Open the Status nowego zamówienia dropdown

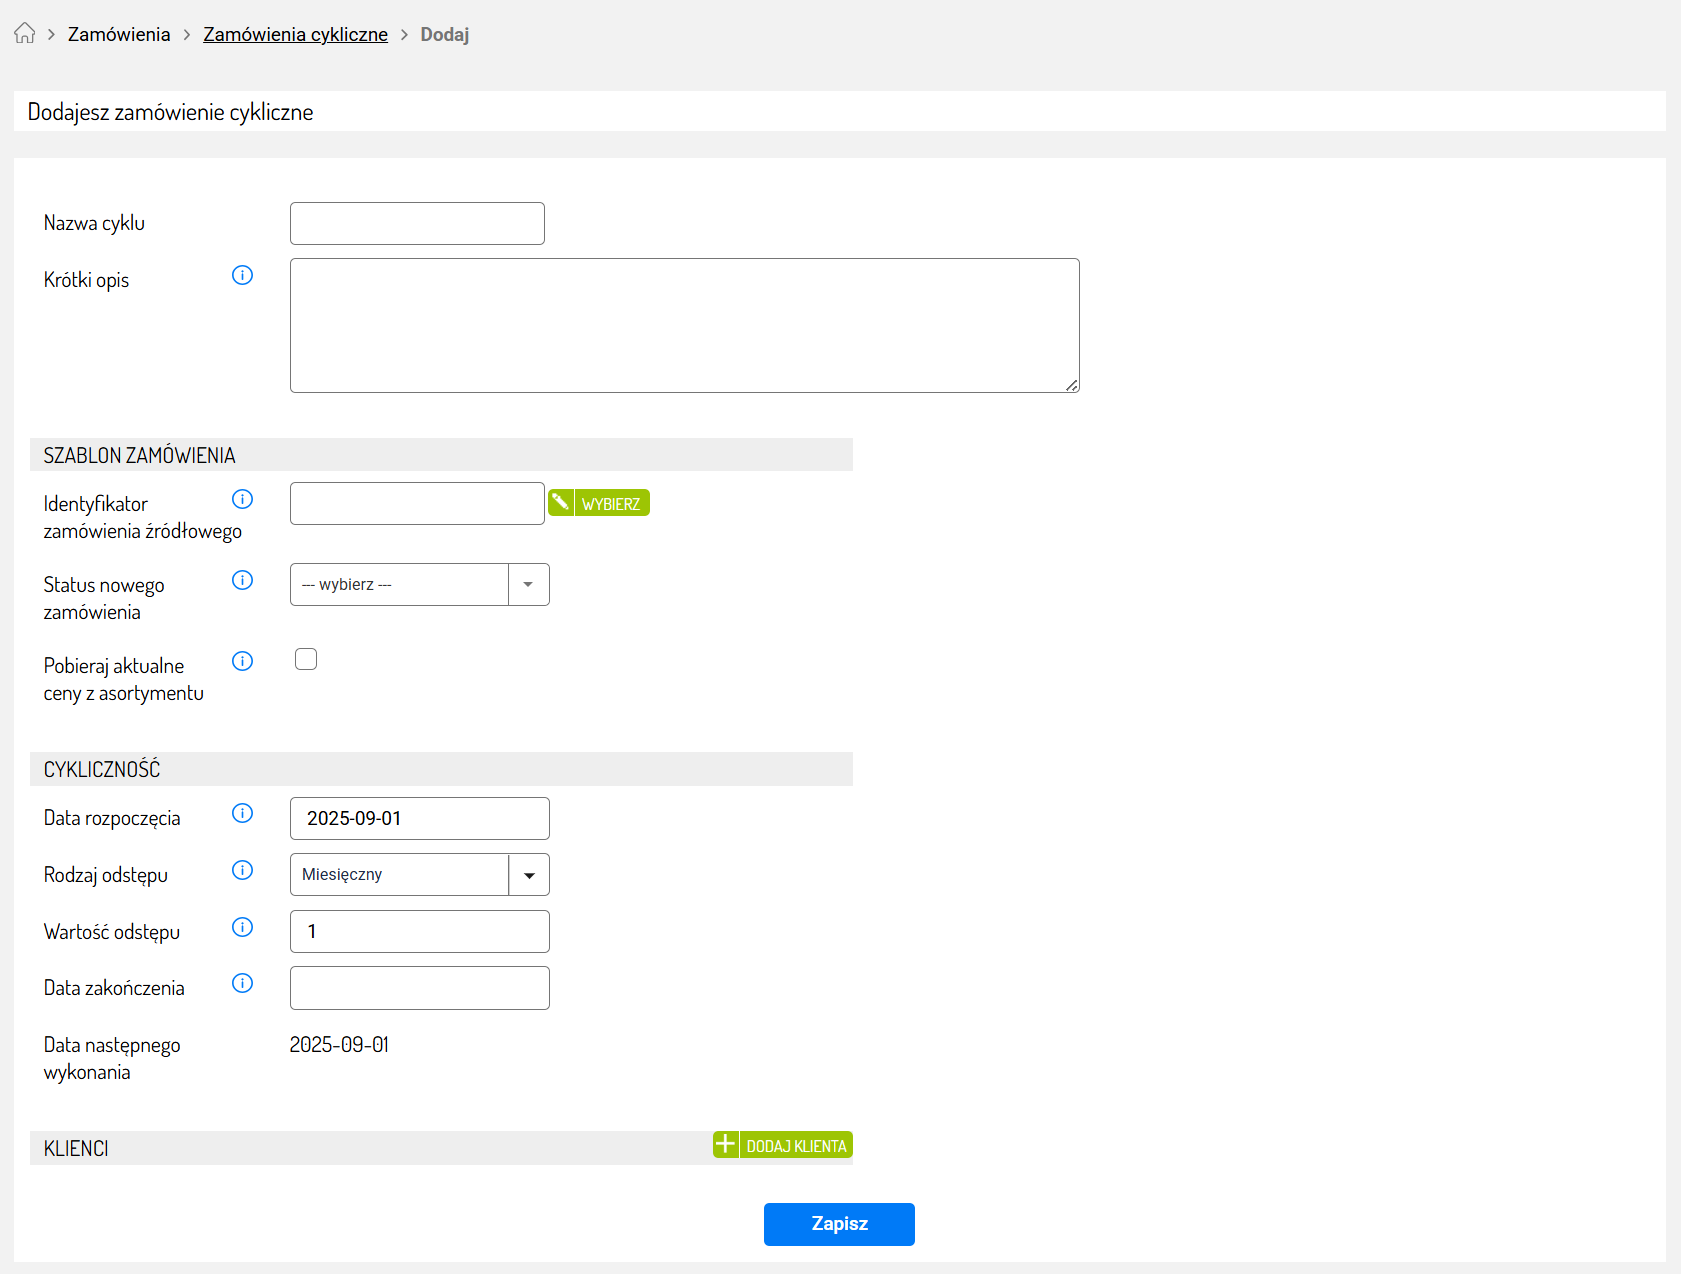pos(419,585)
